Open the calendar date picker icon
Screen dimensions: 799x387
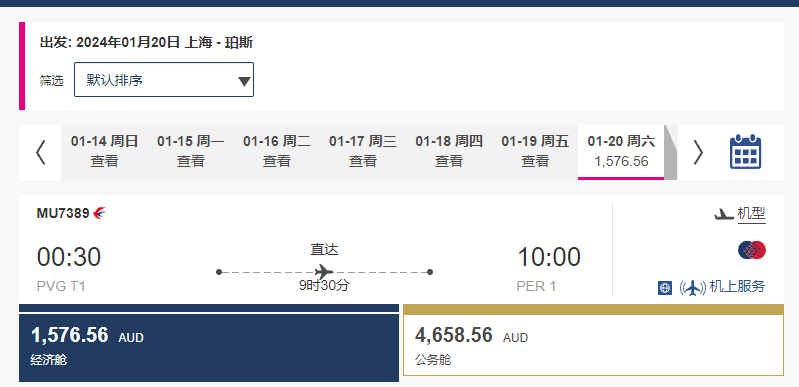coord(745,151)
